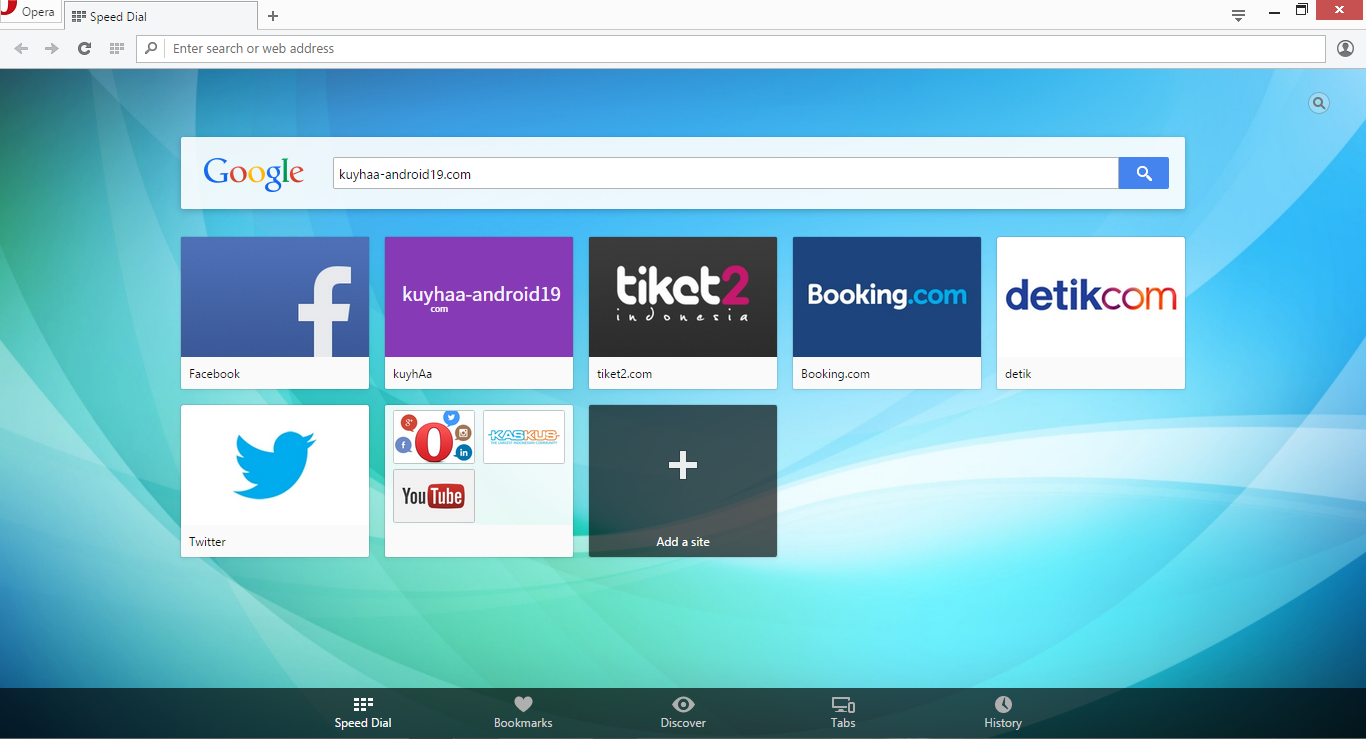Image resolution: width=1366 pixels, height=739 pixels.
Task: Open the user account profile icon
Action: click(1345, 48)
